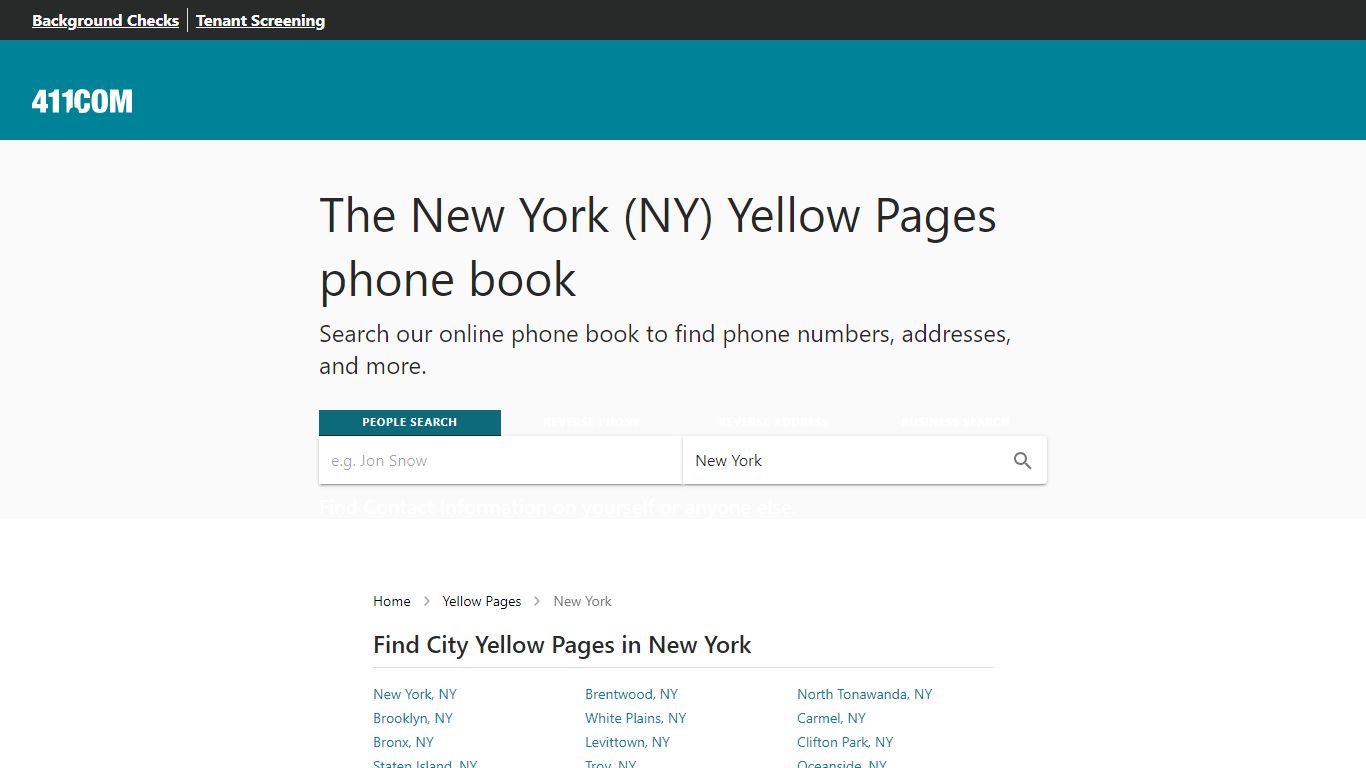Click the 'Find City Yellow Pages in New York' heading
The image size is (1366, 768).
coord(562,645)
